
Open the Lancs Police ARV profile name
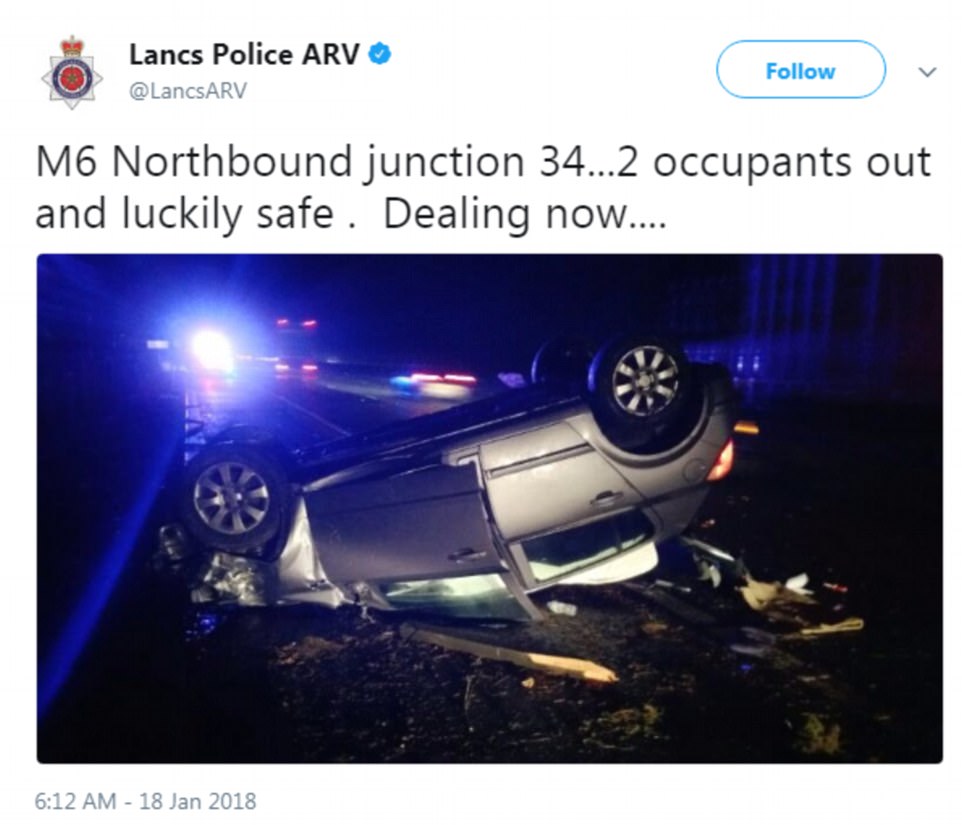click(x=244, y=55)
